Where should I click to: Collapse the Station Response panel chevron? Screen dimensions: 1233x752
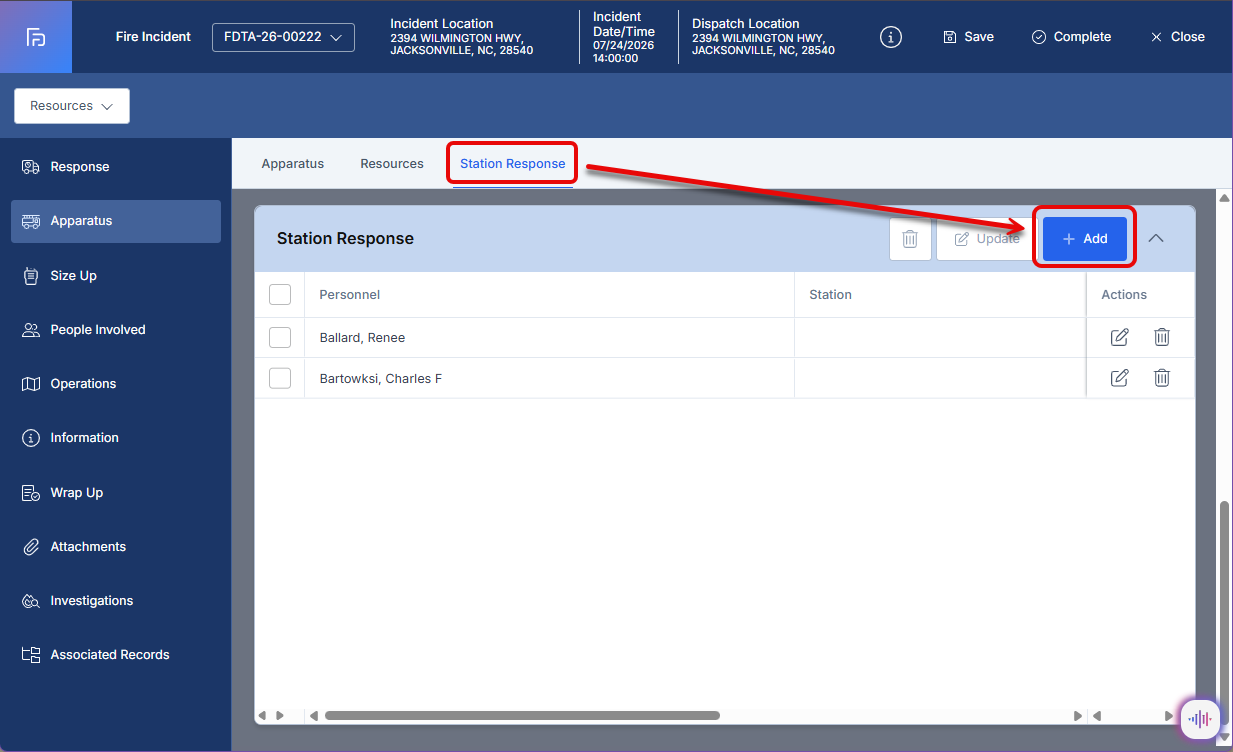pos(1156,239)
